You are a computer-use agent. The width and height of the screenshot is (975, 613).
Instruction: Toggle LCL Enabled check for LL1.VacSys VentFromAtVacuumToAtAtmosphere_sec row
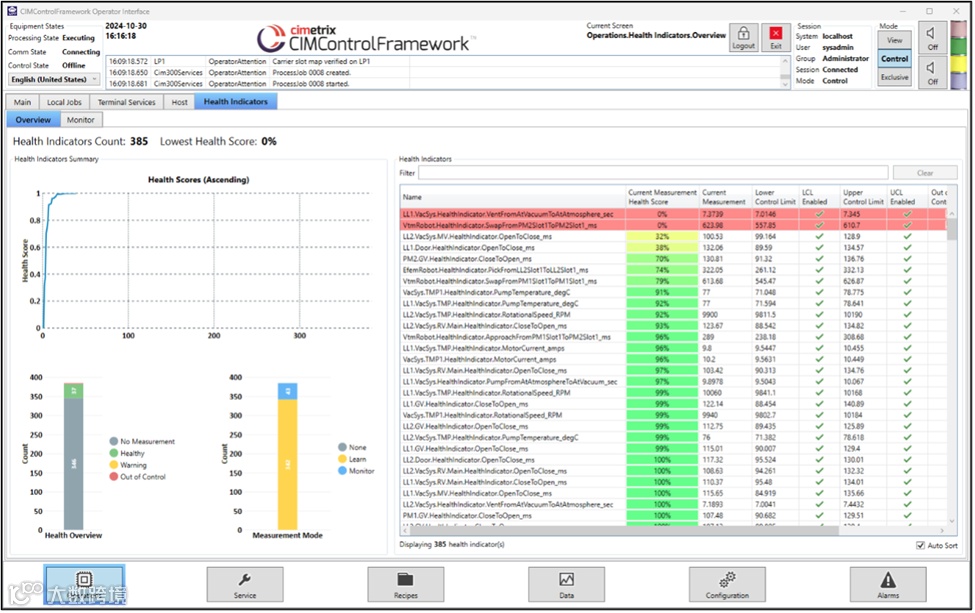coord(820,214)
